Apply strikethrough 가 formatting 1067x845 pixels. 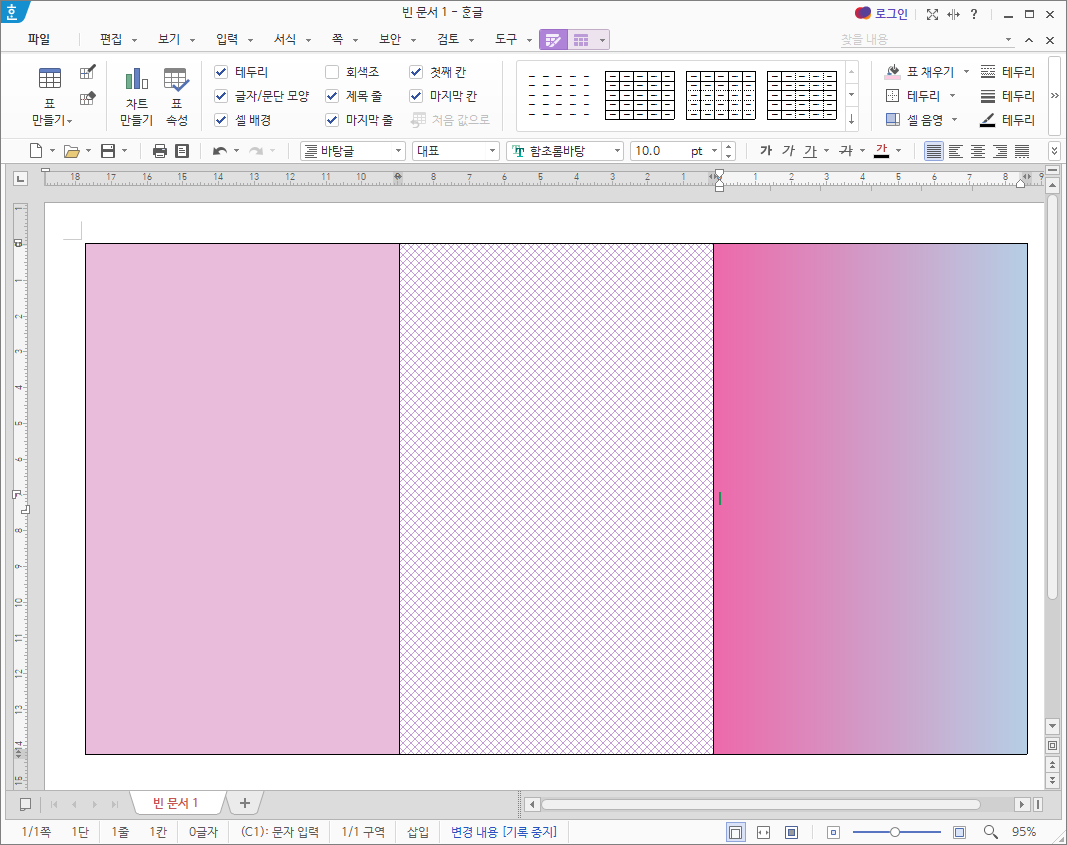click(x=846, y=151)
